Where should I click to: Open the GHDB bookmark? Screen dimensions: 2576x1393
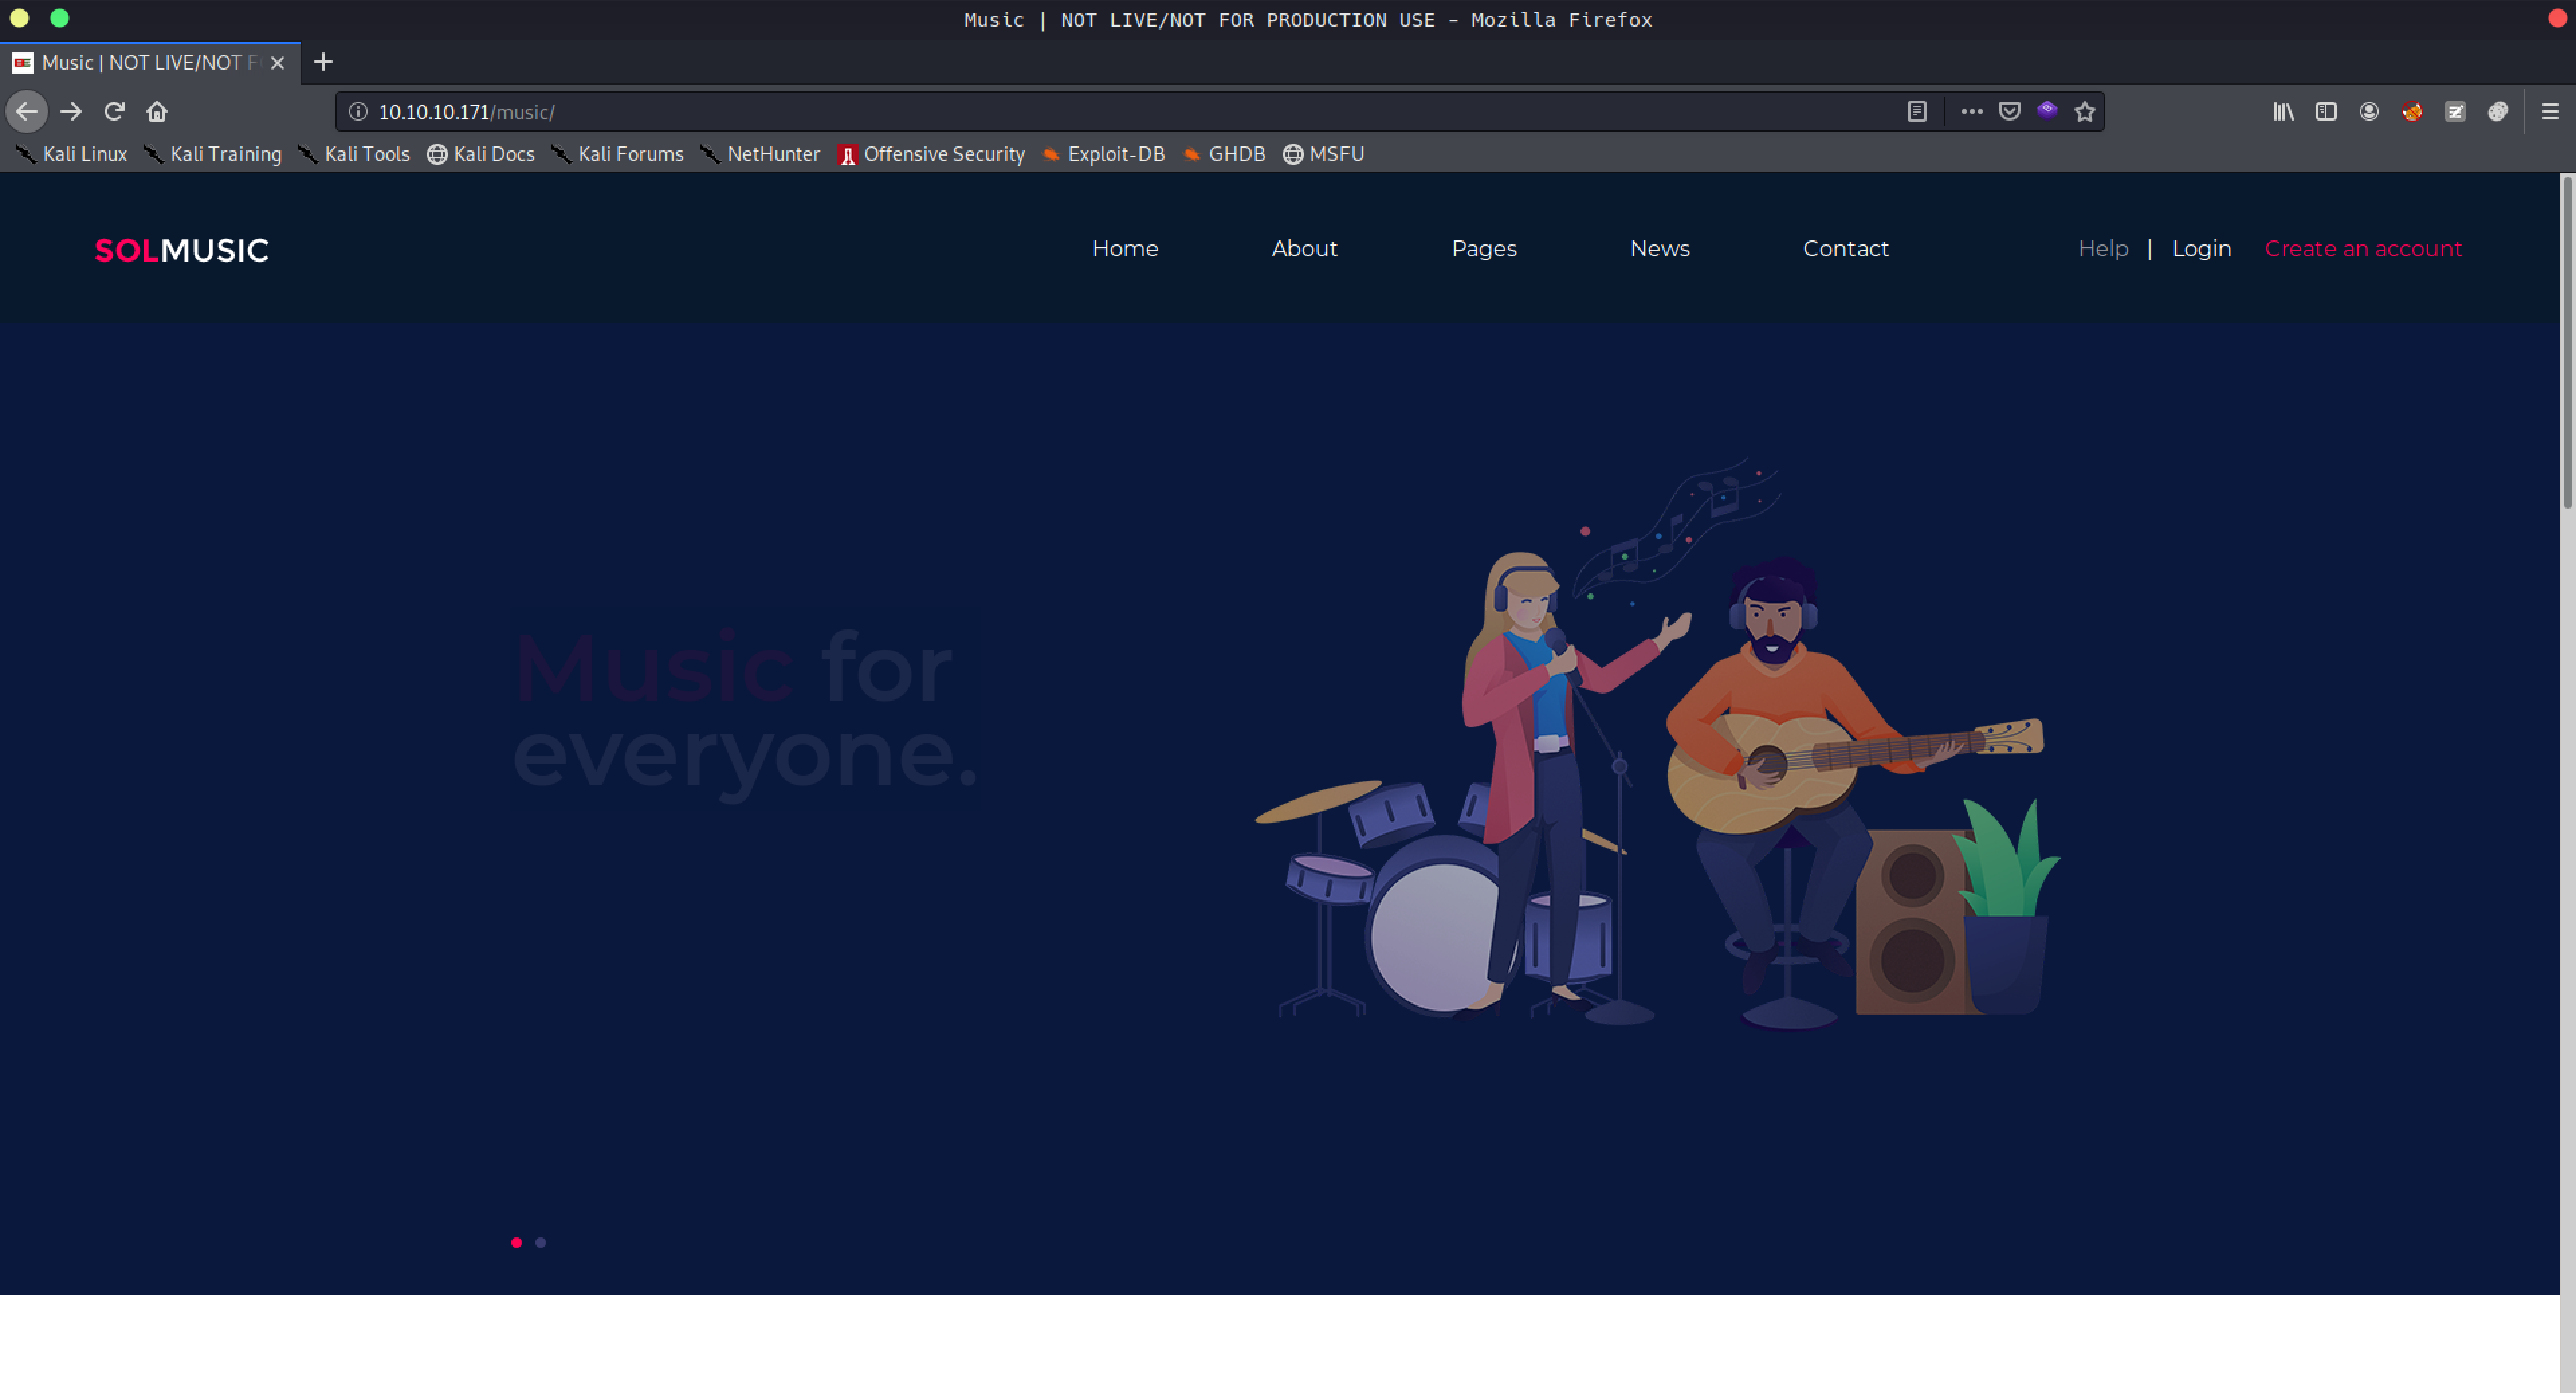tap(1224, 154)
